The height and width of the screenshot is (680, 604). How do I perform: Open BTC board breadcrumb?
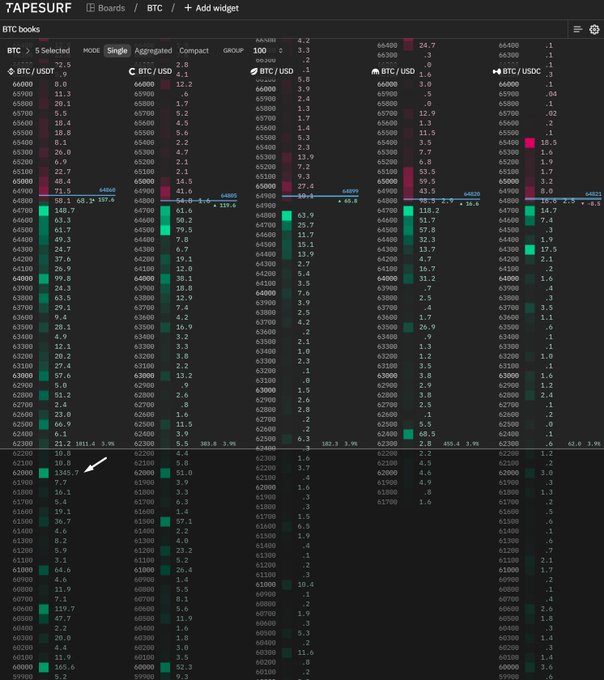click(x=154, y=8)
